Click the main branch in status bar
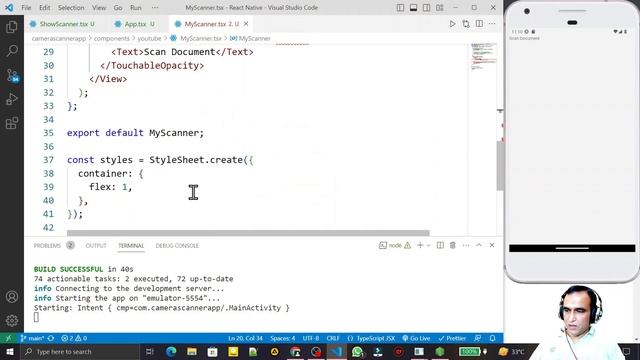The width and height of the screenshot is (640, 360). pyautogui.click(x=32, y=338)
